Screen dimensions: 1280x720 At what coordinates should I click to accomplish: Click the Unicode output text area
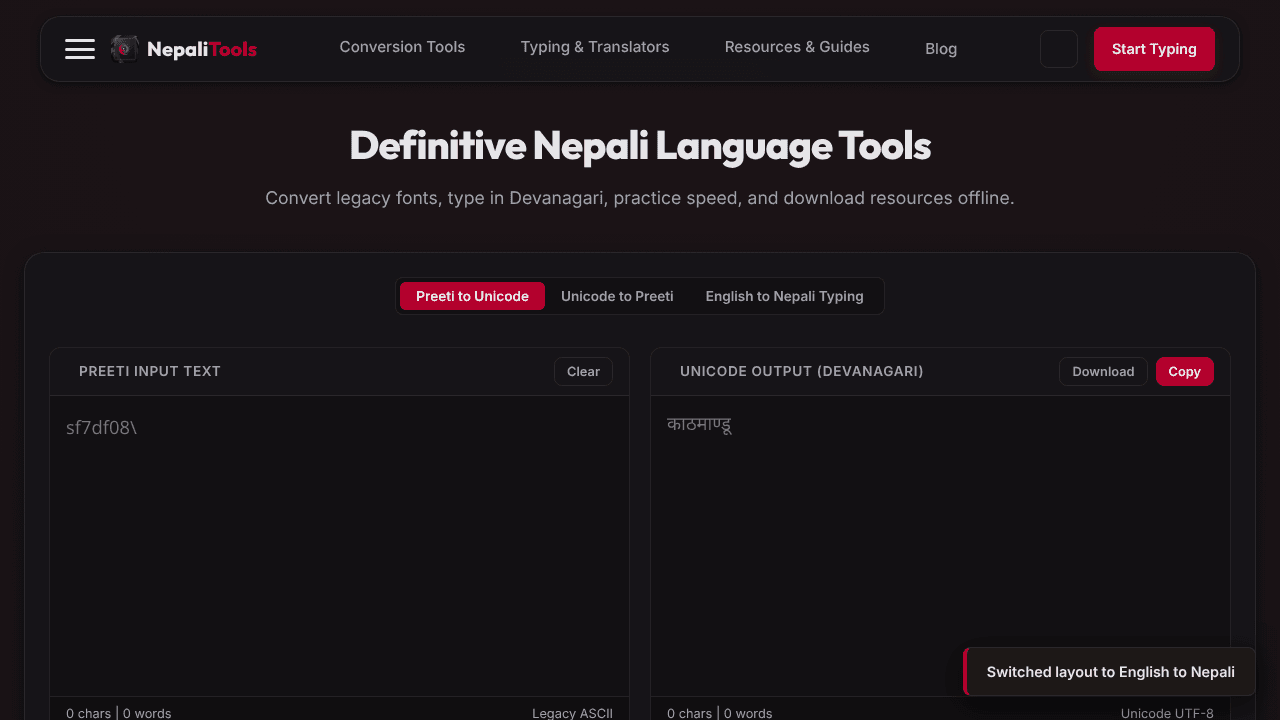[x=940, y=546]
